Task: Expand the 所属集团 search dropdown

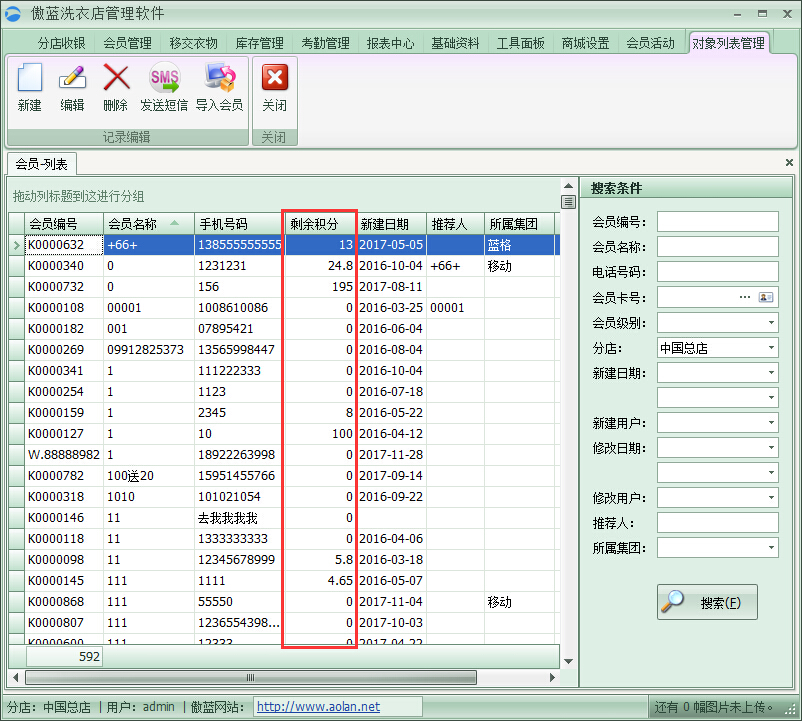Action: pyautogui.click(x=771, y=548)
